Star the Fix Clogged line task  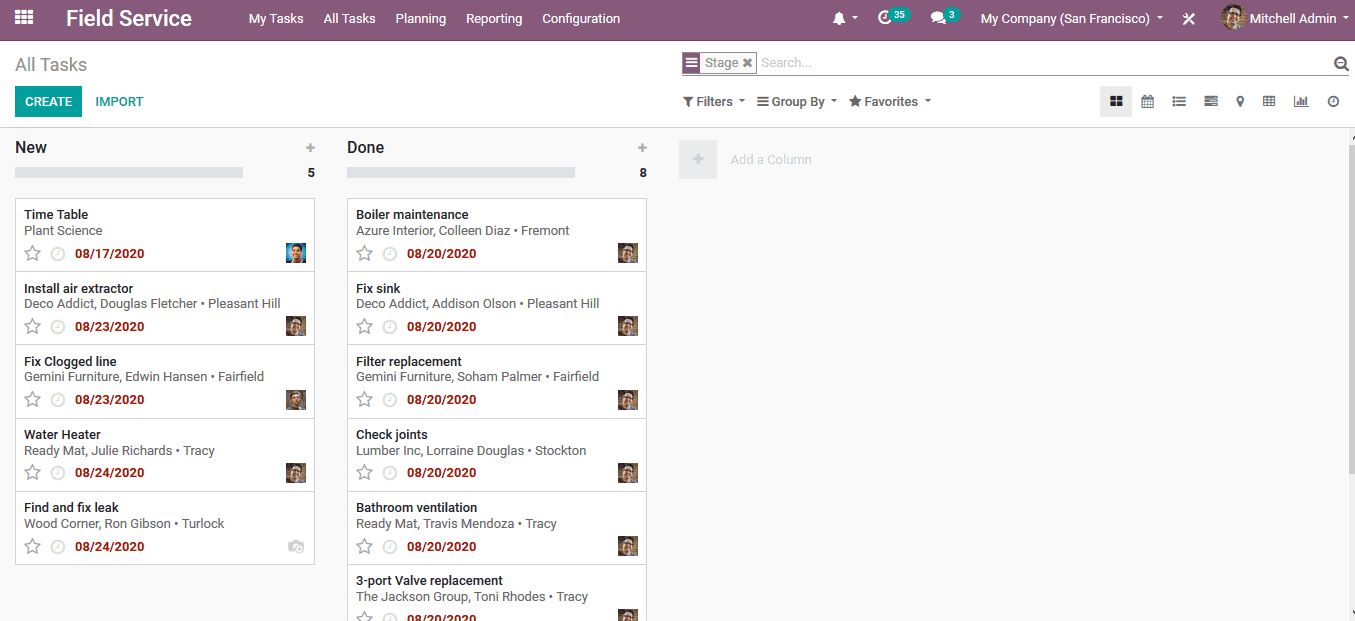pos(33,399)
